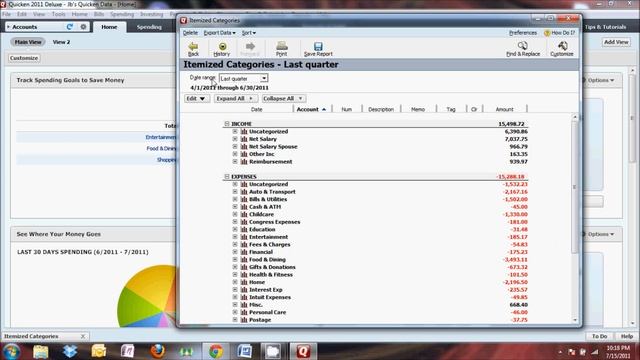Click the How Do I help icon
Image resolution: width=640 pixels, height=360 pixels.
point(547,33)
